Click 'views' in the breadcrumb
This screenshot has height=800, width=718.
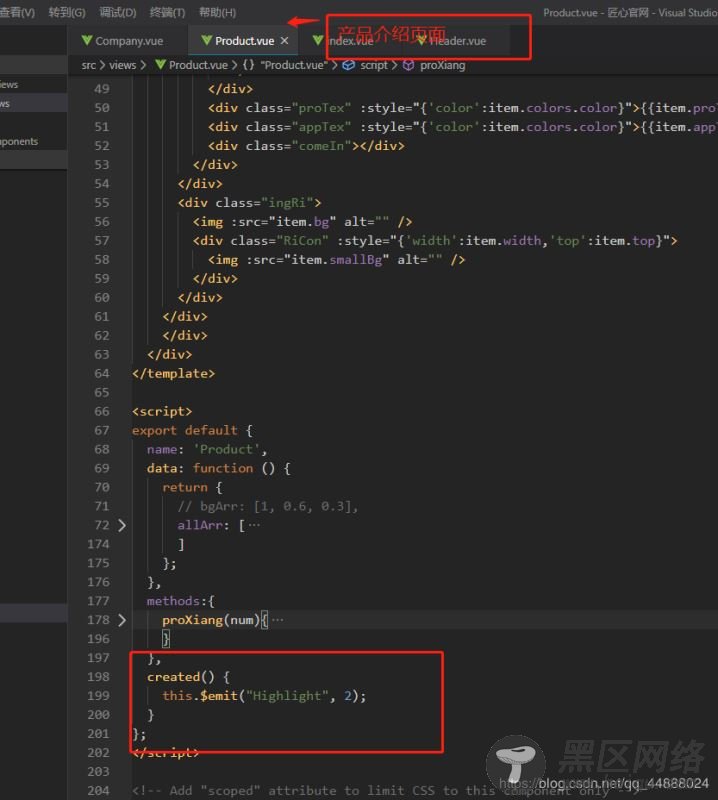click(122, 65)
